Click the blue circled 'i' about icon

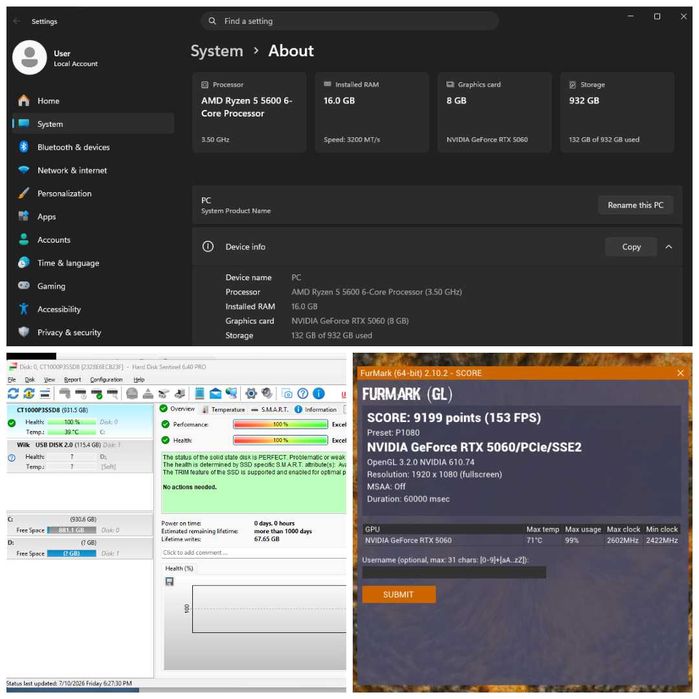318,393
